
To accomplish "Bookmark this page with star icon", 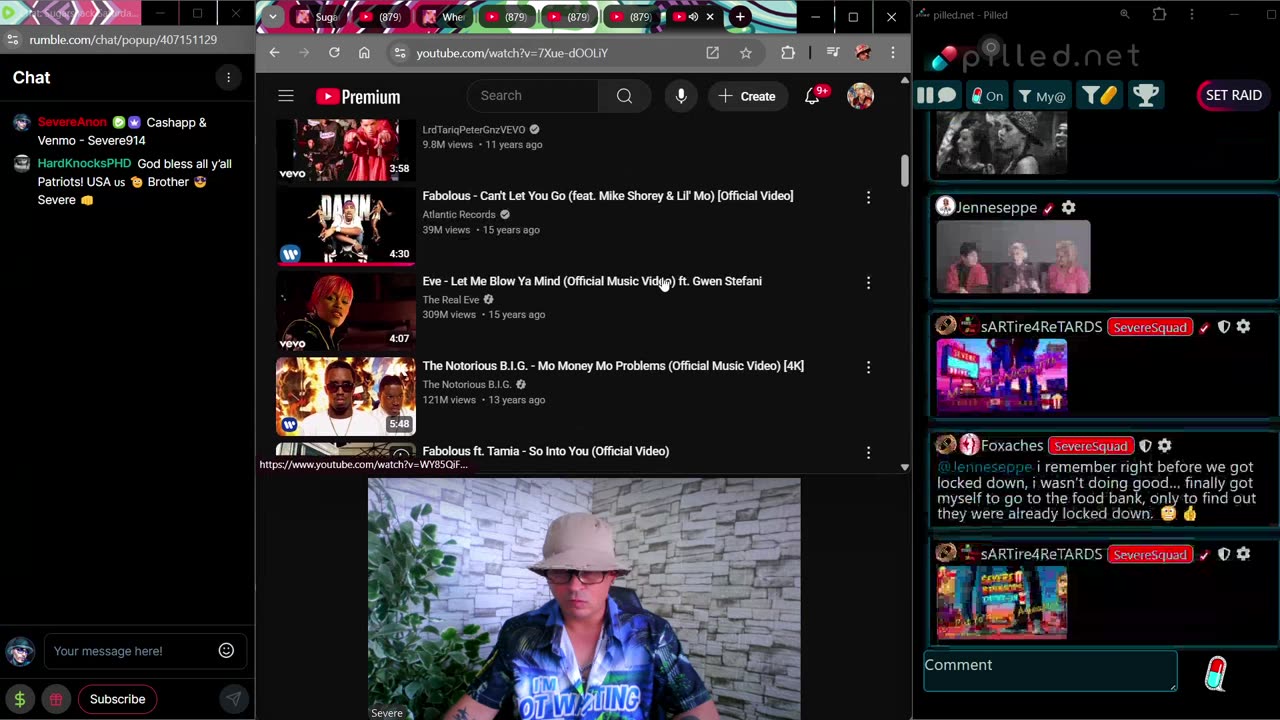I will (x=746, y=53).
